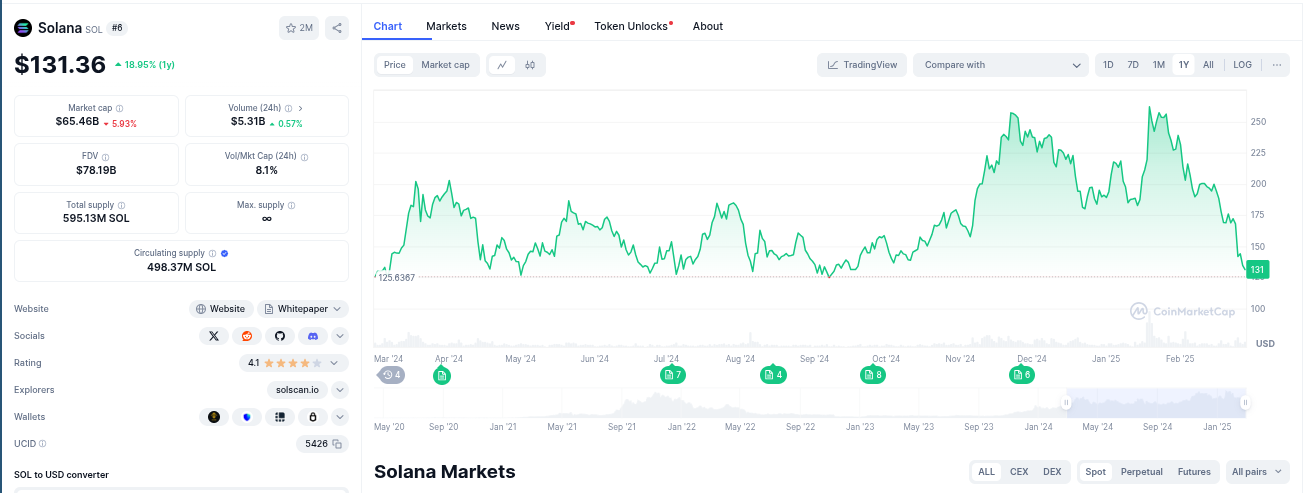
Task: Filter markets by DEX
Action: pyautogui.click(x=1052, y=472)
